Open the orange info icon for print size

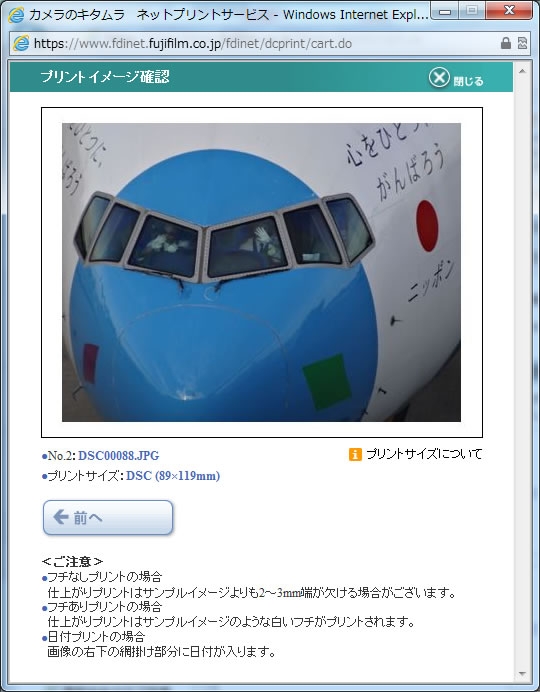pos(355,454)
